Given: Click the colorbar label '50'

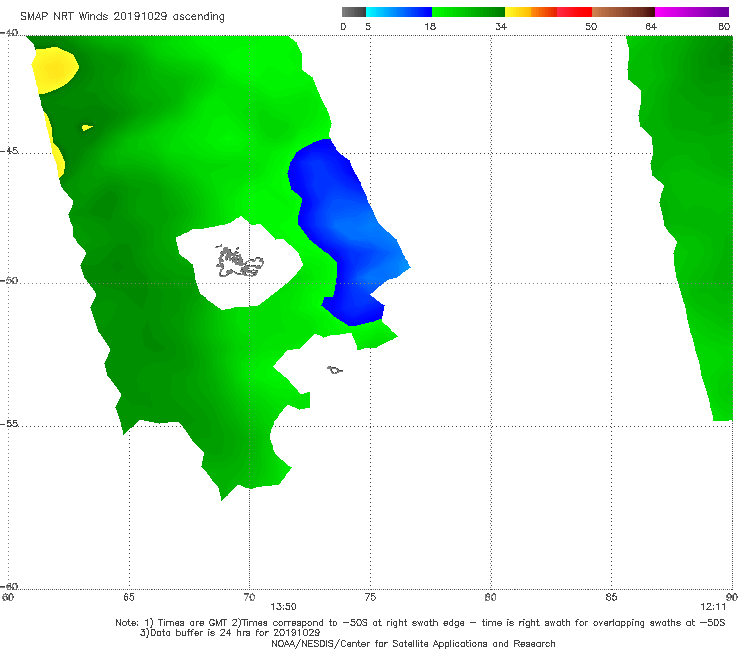Looking at the screenshot, I should pyautogui.click(x=591, y=27).
